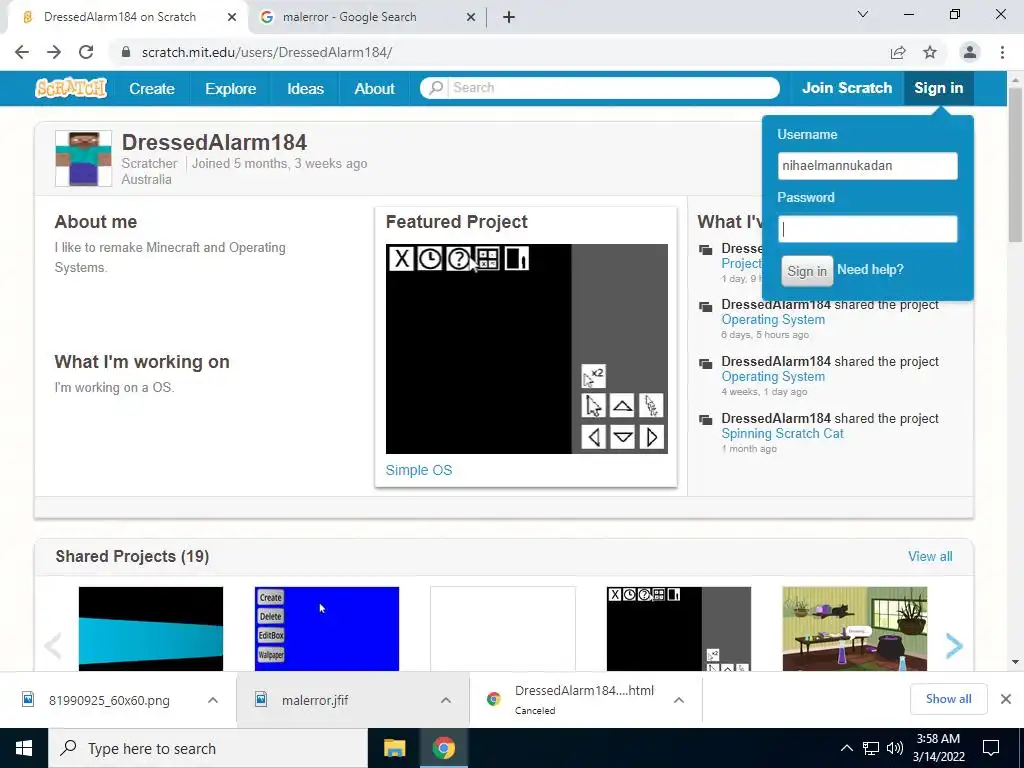Open the cyan shape project thumbnail
Viewport: 1024px width, 768px height.
[151, 628]
